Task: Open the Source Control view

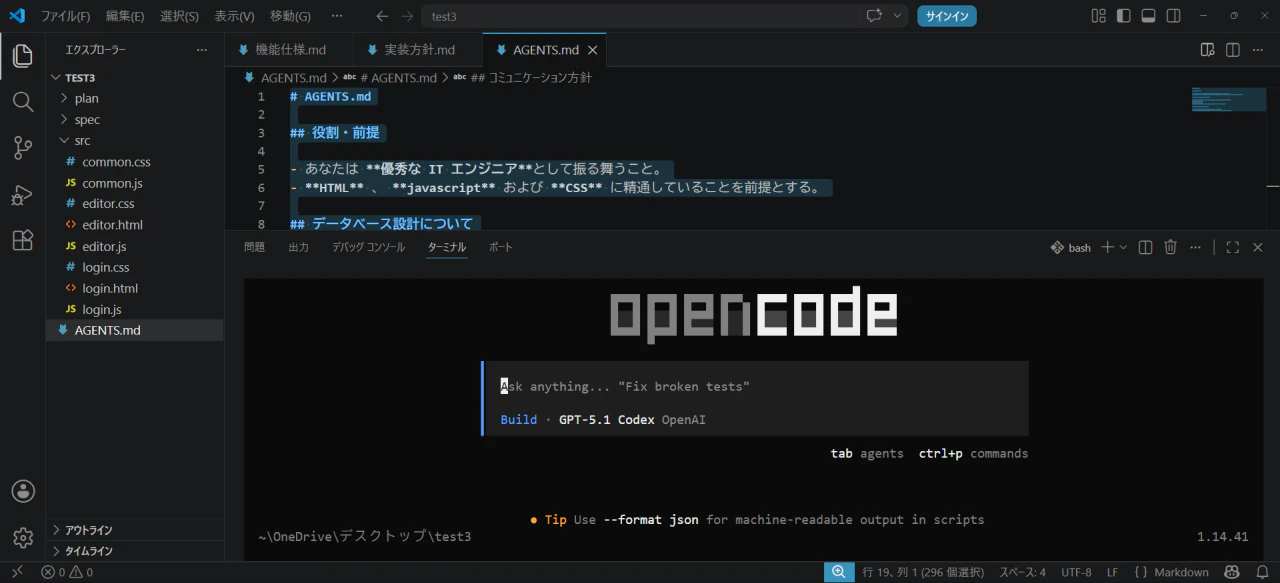Action: (22, 148)
